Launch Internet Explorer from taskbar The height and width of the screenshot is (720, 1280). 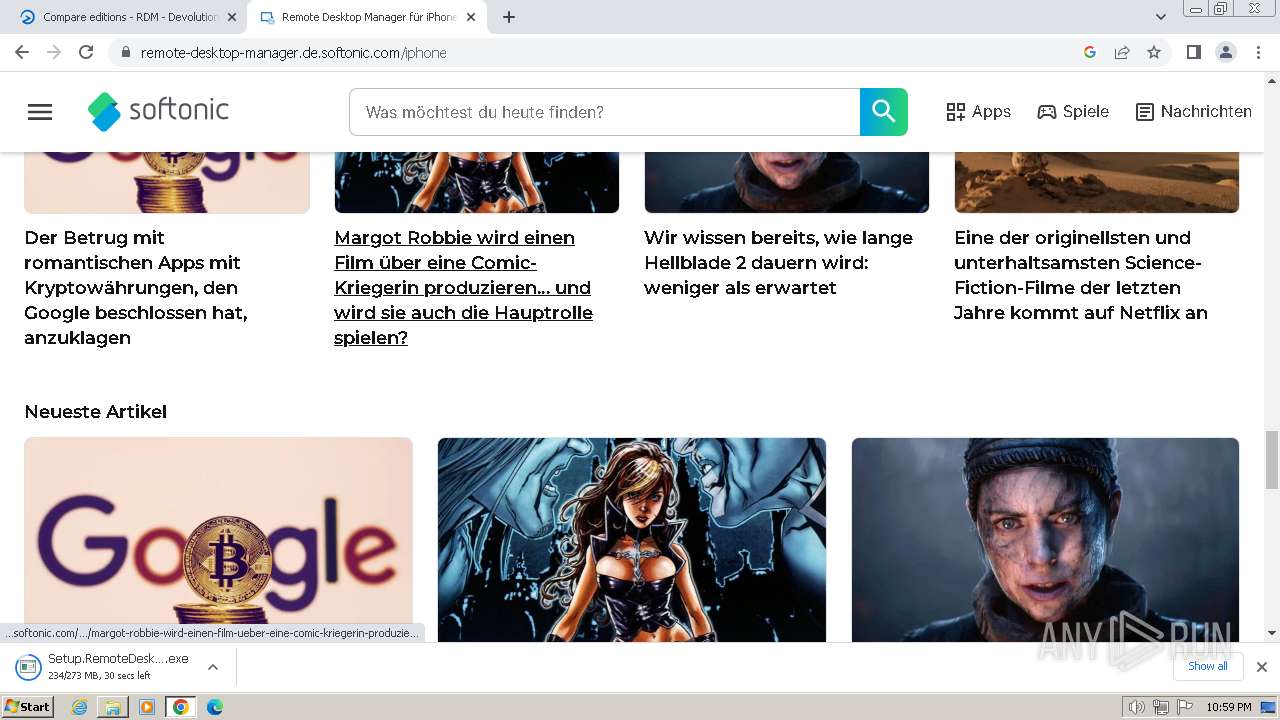tap(80, 707)
